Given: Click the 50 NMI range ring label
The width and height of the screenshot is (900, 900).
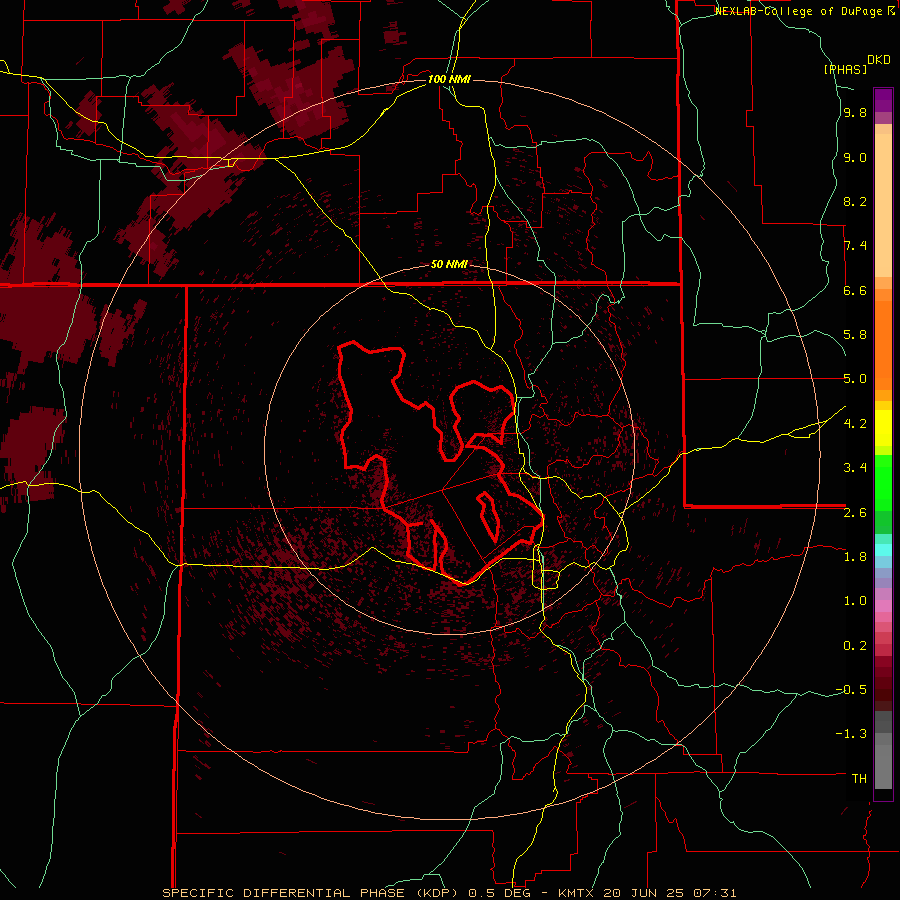Looking at the screenshot, I should point(449,264).
